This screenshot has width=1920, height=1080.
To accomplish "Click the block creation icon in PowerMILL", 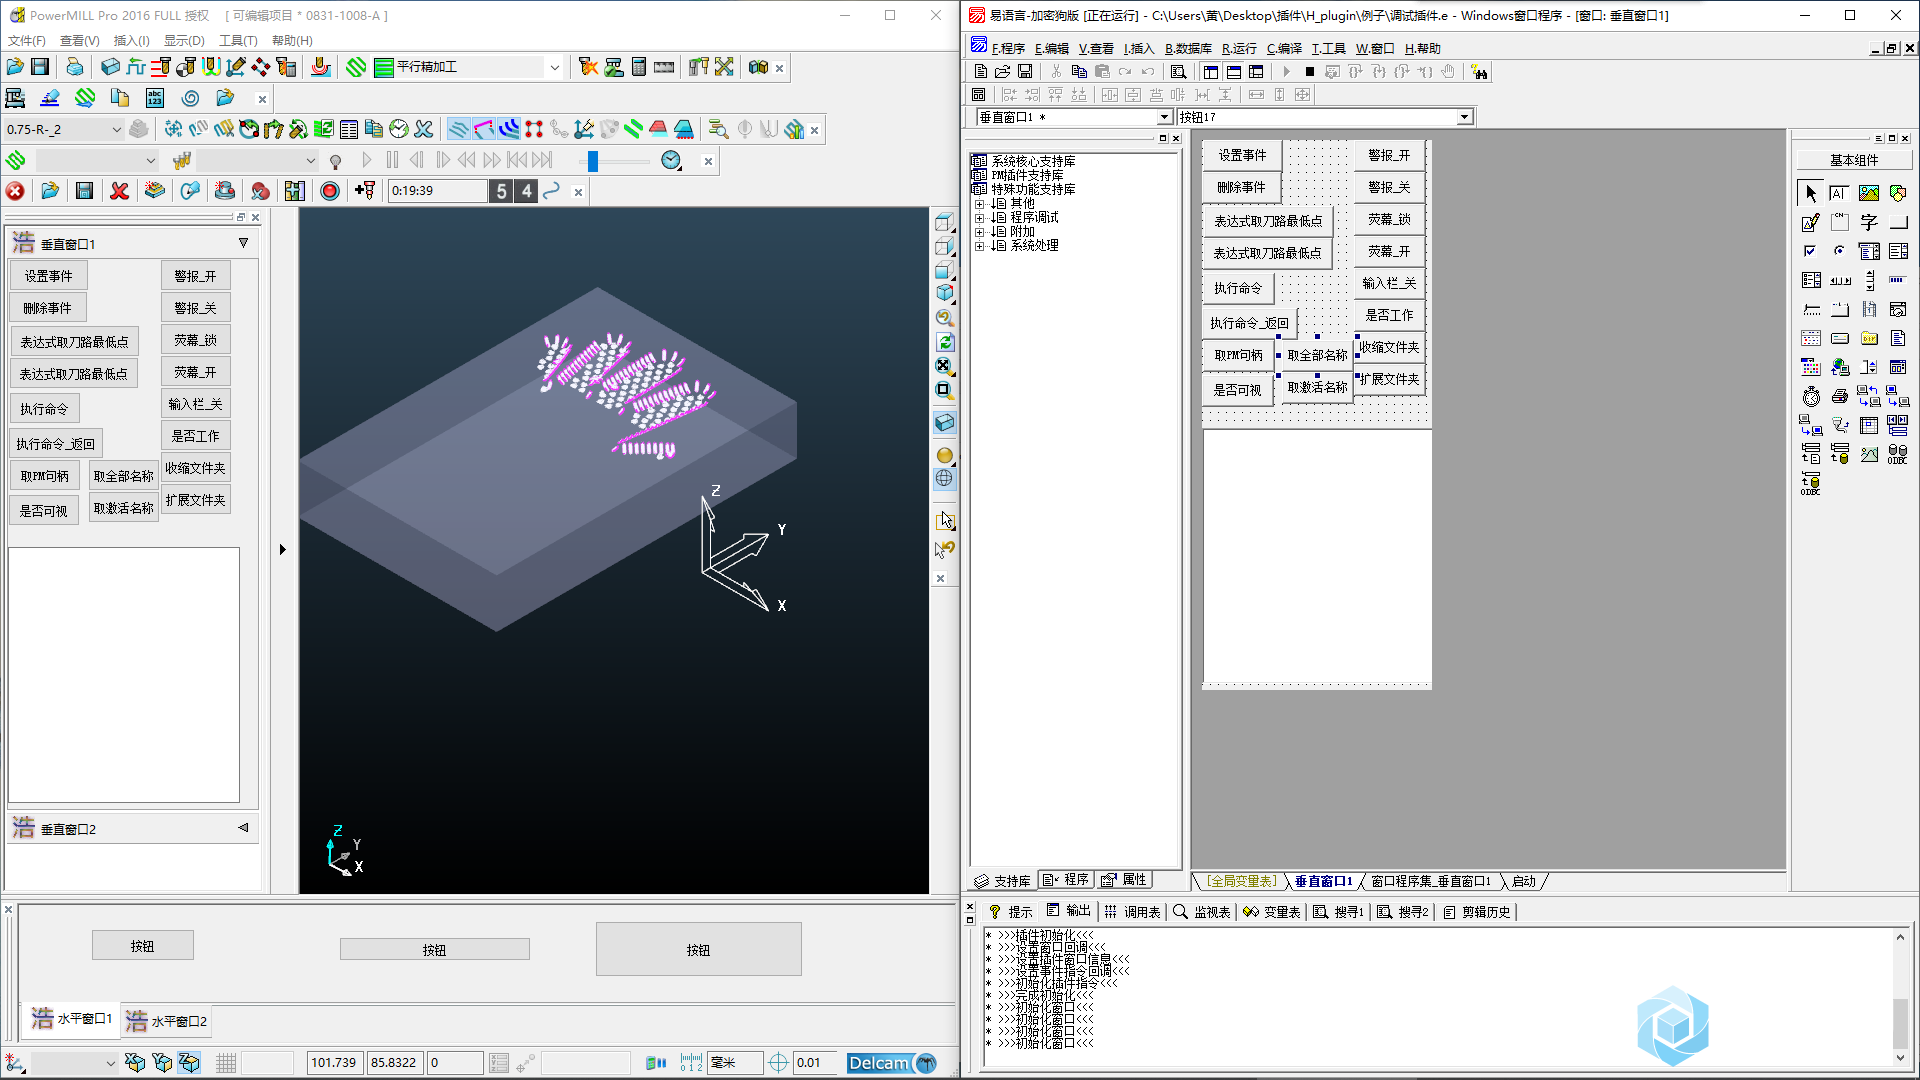I will (x=110, y=67).
